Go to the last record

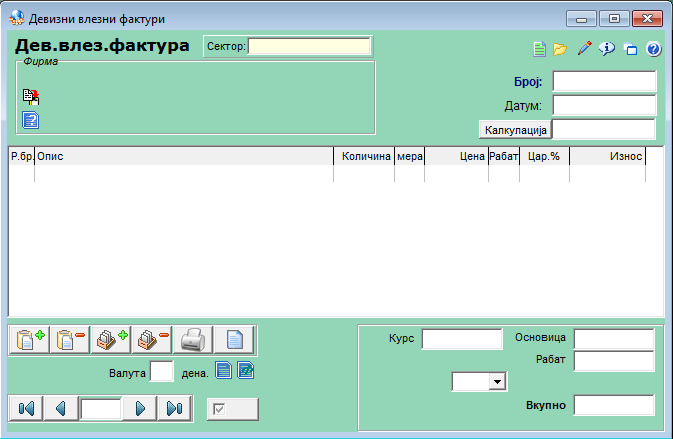[175, 409]
